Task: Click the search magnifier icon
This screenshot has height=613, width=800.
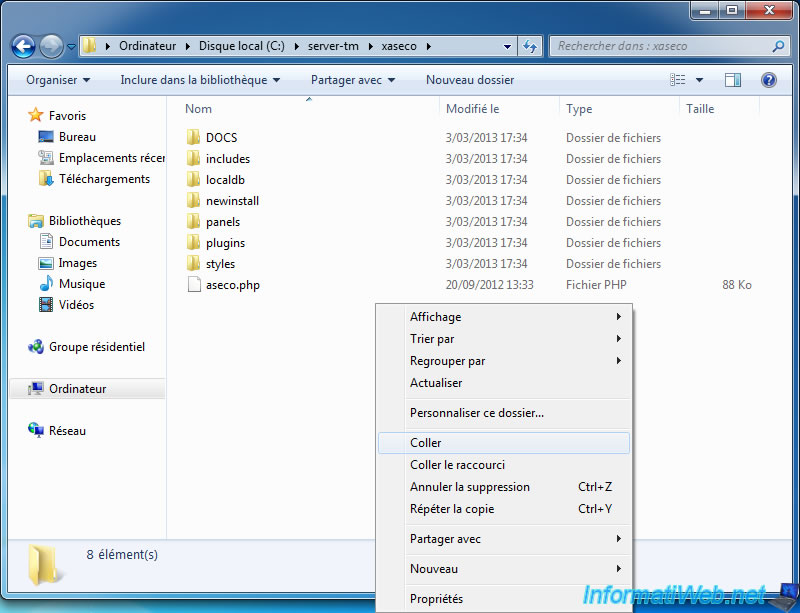Action: [x=778, y=46]
